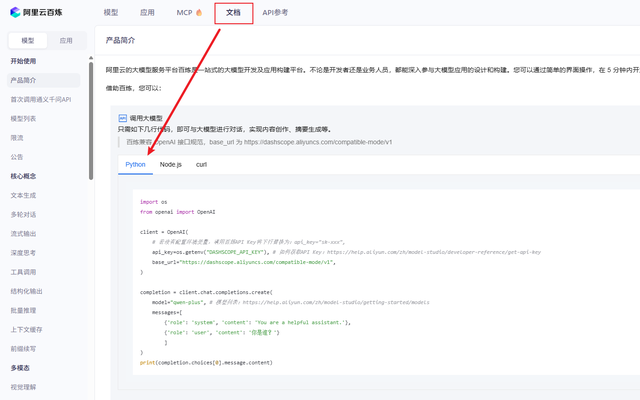640x400 pixels.
Task: Open 模型列表 in the sidebar
Action: point(23,119)
